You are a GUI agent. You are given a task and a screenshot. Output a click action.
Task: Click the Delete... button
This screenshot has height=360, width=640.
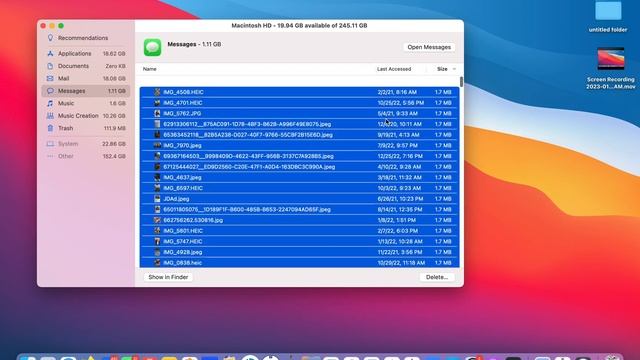click(437, 277)
